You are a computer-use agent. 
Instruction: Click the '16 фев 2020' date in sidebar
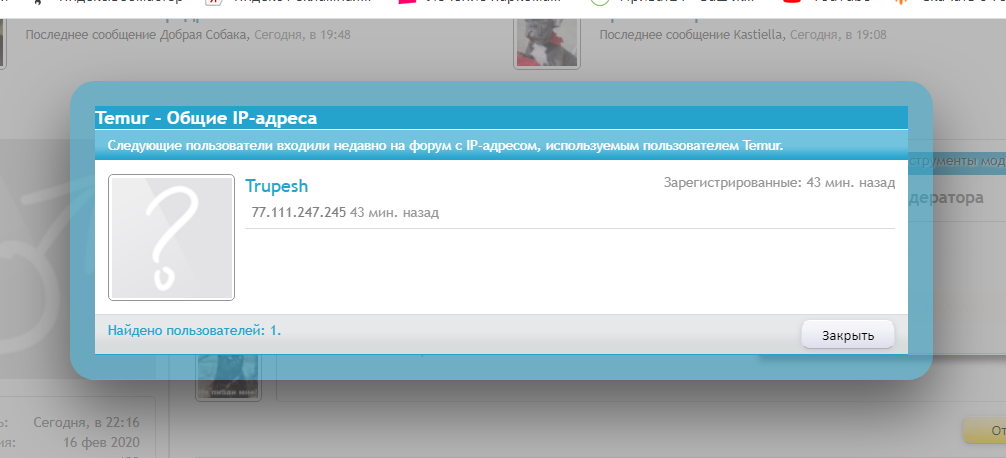[101, 443]
